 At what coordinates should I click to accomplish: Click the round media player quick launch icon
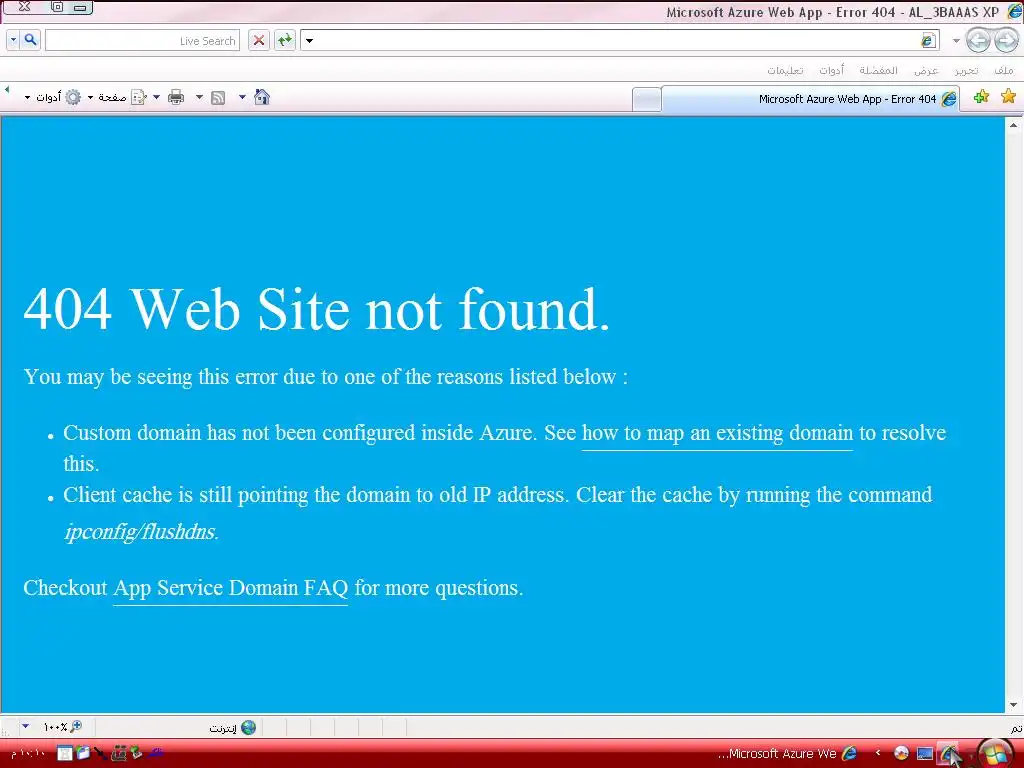pos(901,754)
